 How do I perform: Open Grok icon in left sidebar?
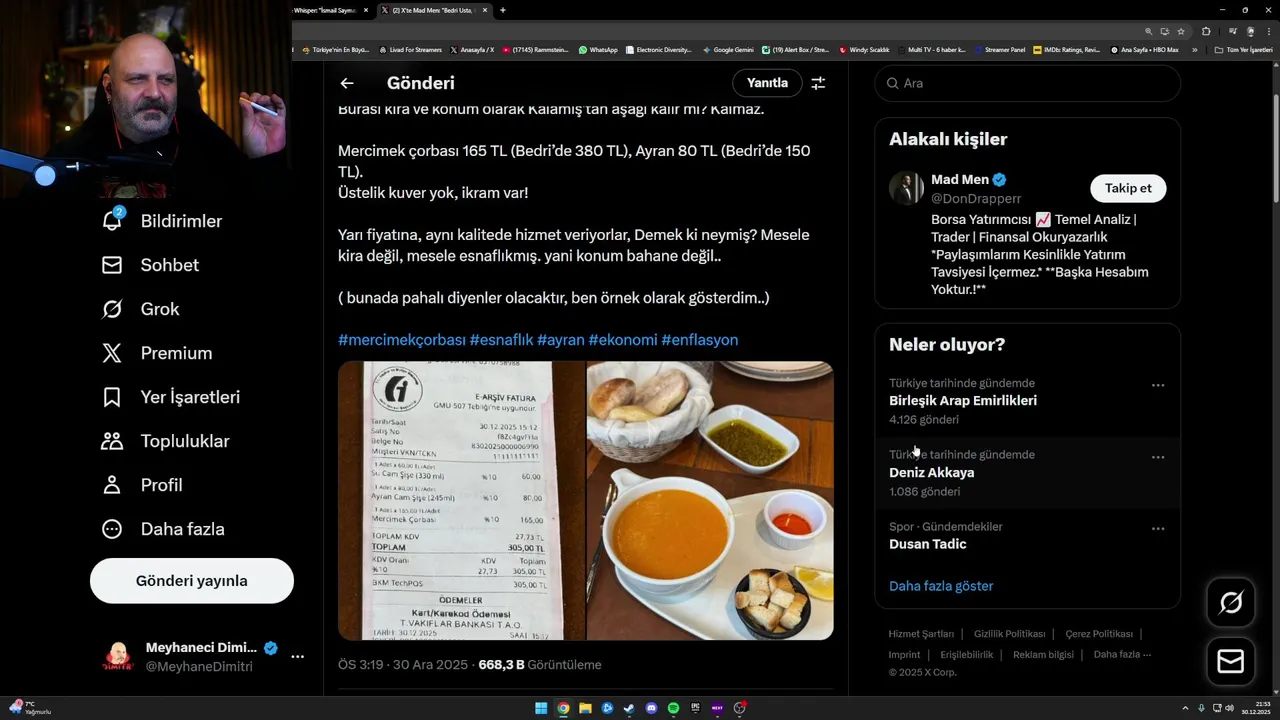(x=112, y=309)
